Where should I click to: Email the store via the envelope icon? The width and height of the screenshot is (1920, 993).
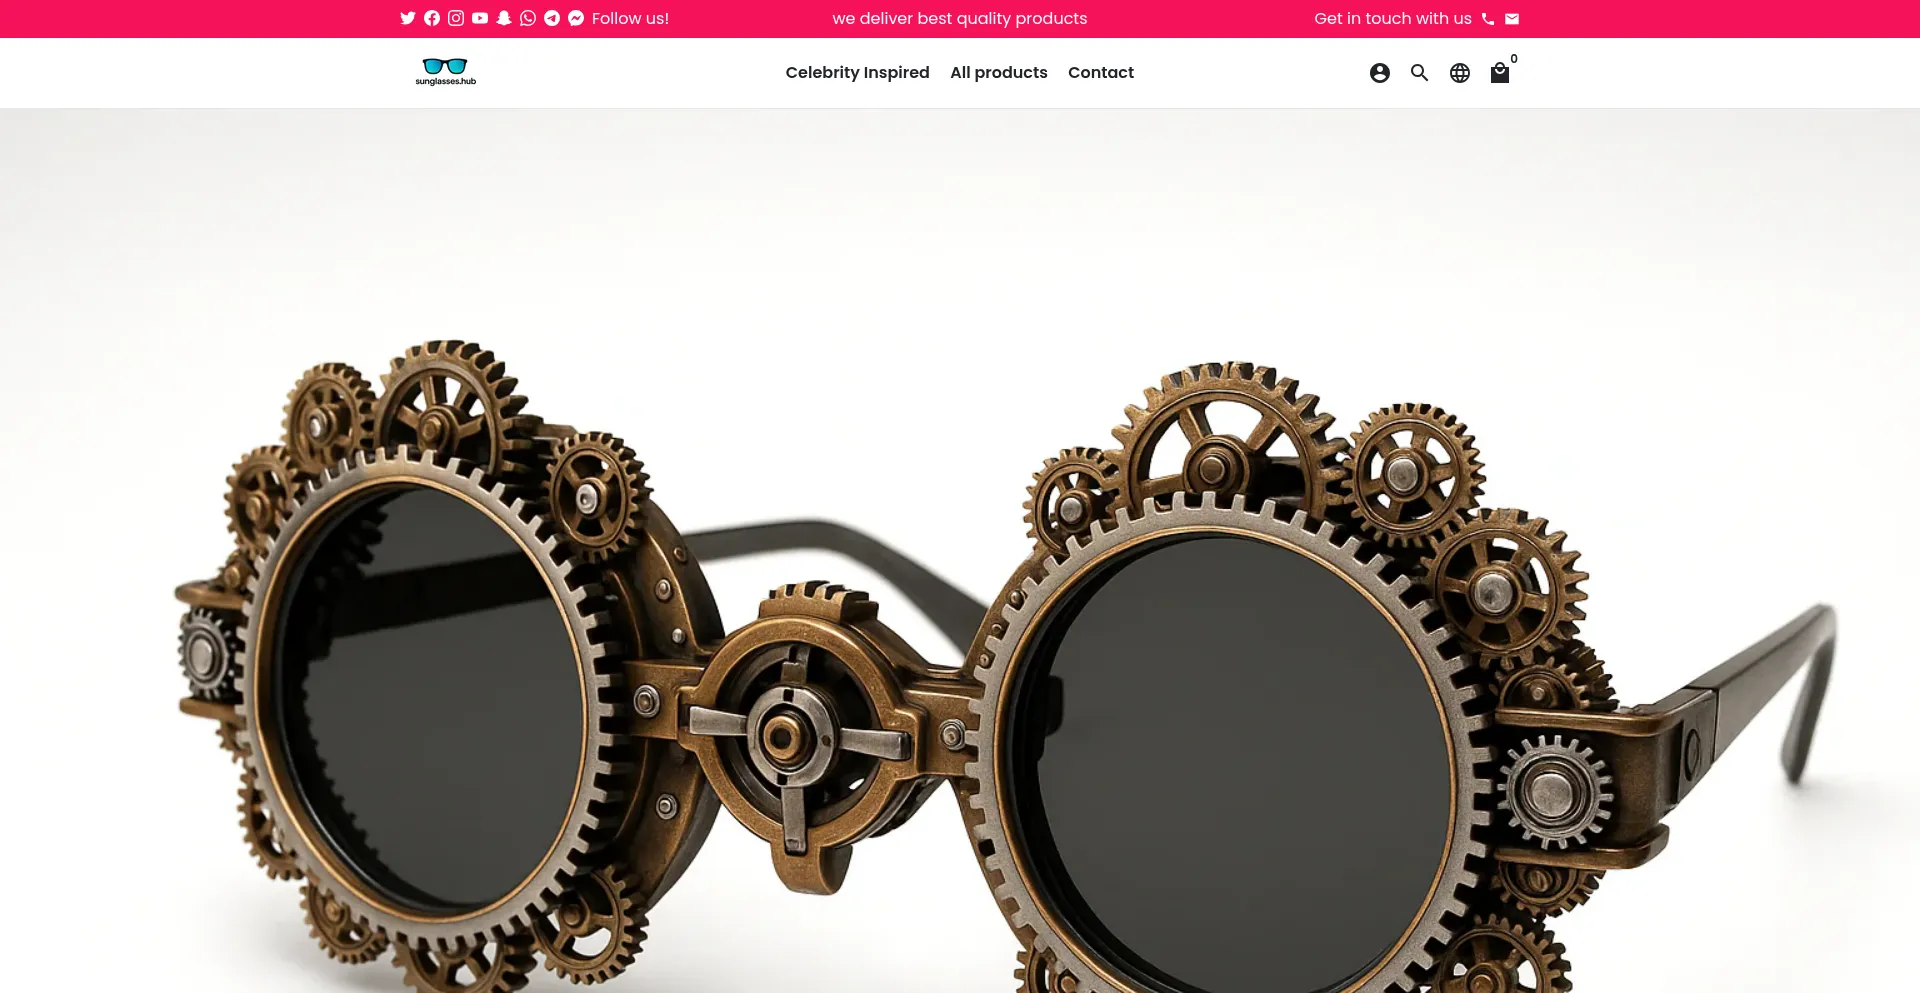[1512, 18]
